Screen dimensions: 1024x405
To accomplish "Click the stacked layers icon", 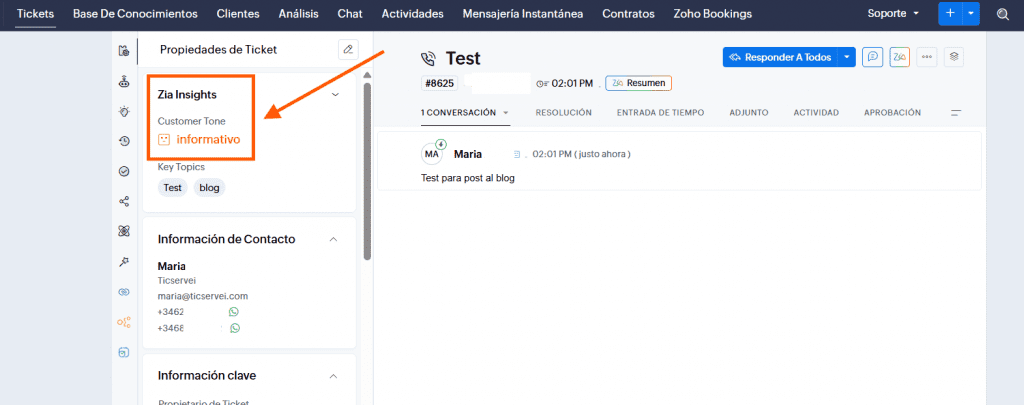I will [x=954, y=57].
